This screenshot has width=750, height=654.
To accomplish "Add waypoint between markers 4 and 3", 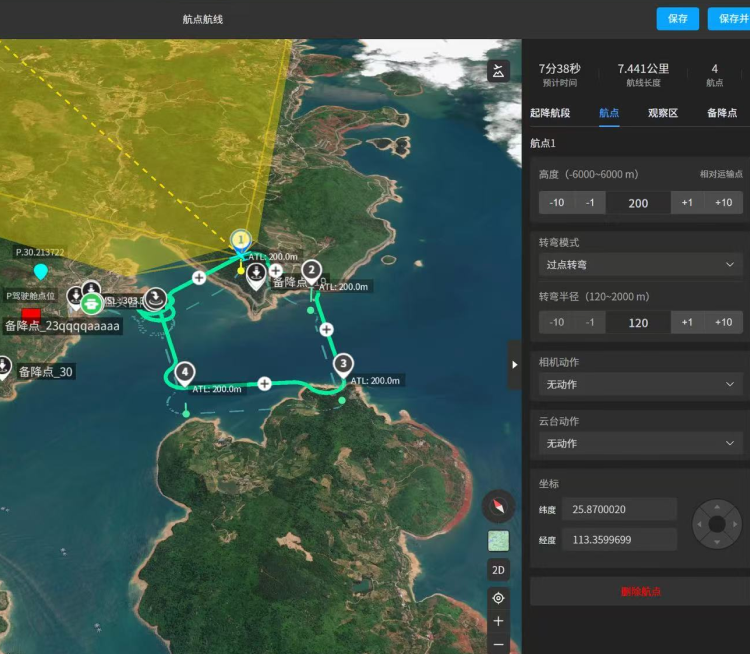I will pos(264,383).
